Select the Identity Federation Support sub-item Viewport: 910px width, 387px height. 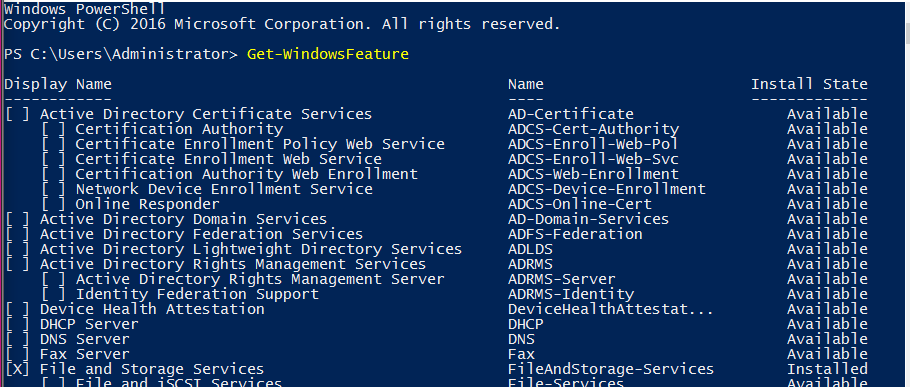click(197, 294)
